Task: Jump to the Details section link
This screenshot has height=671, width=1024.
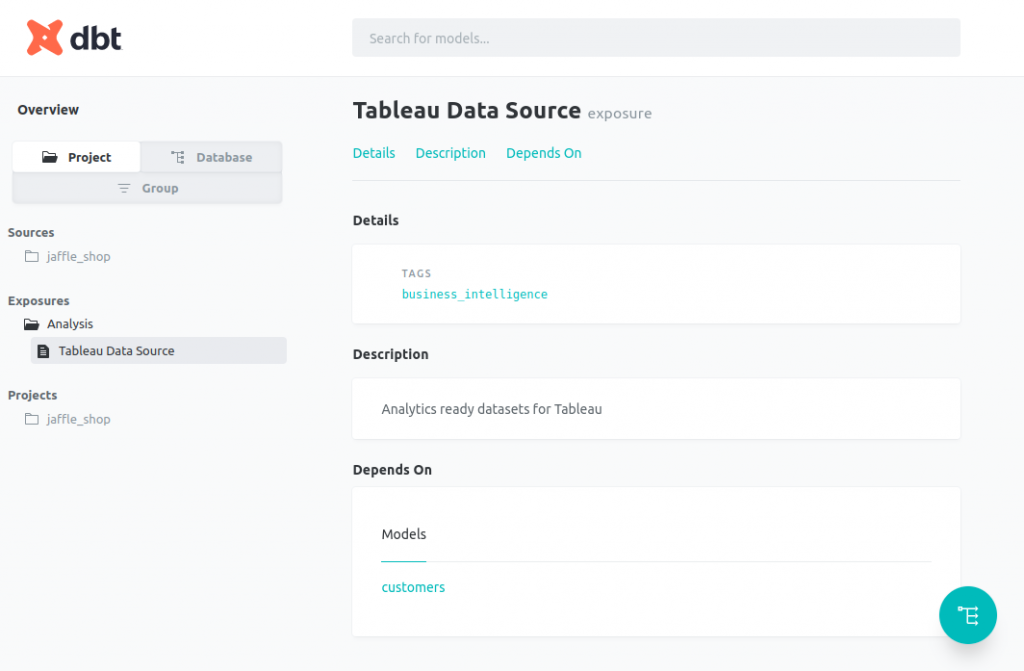Action: click(374, 153)
